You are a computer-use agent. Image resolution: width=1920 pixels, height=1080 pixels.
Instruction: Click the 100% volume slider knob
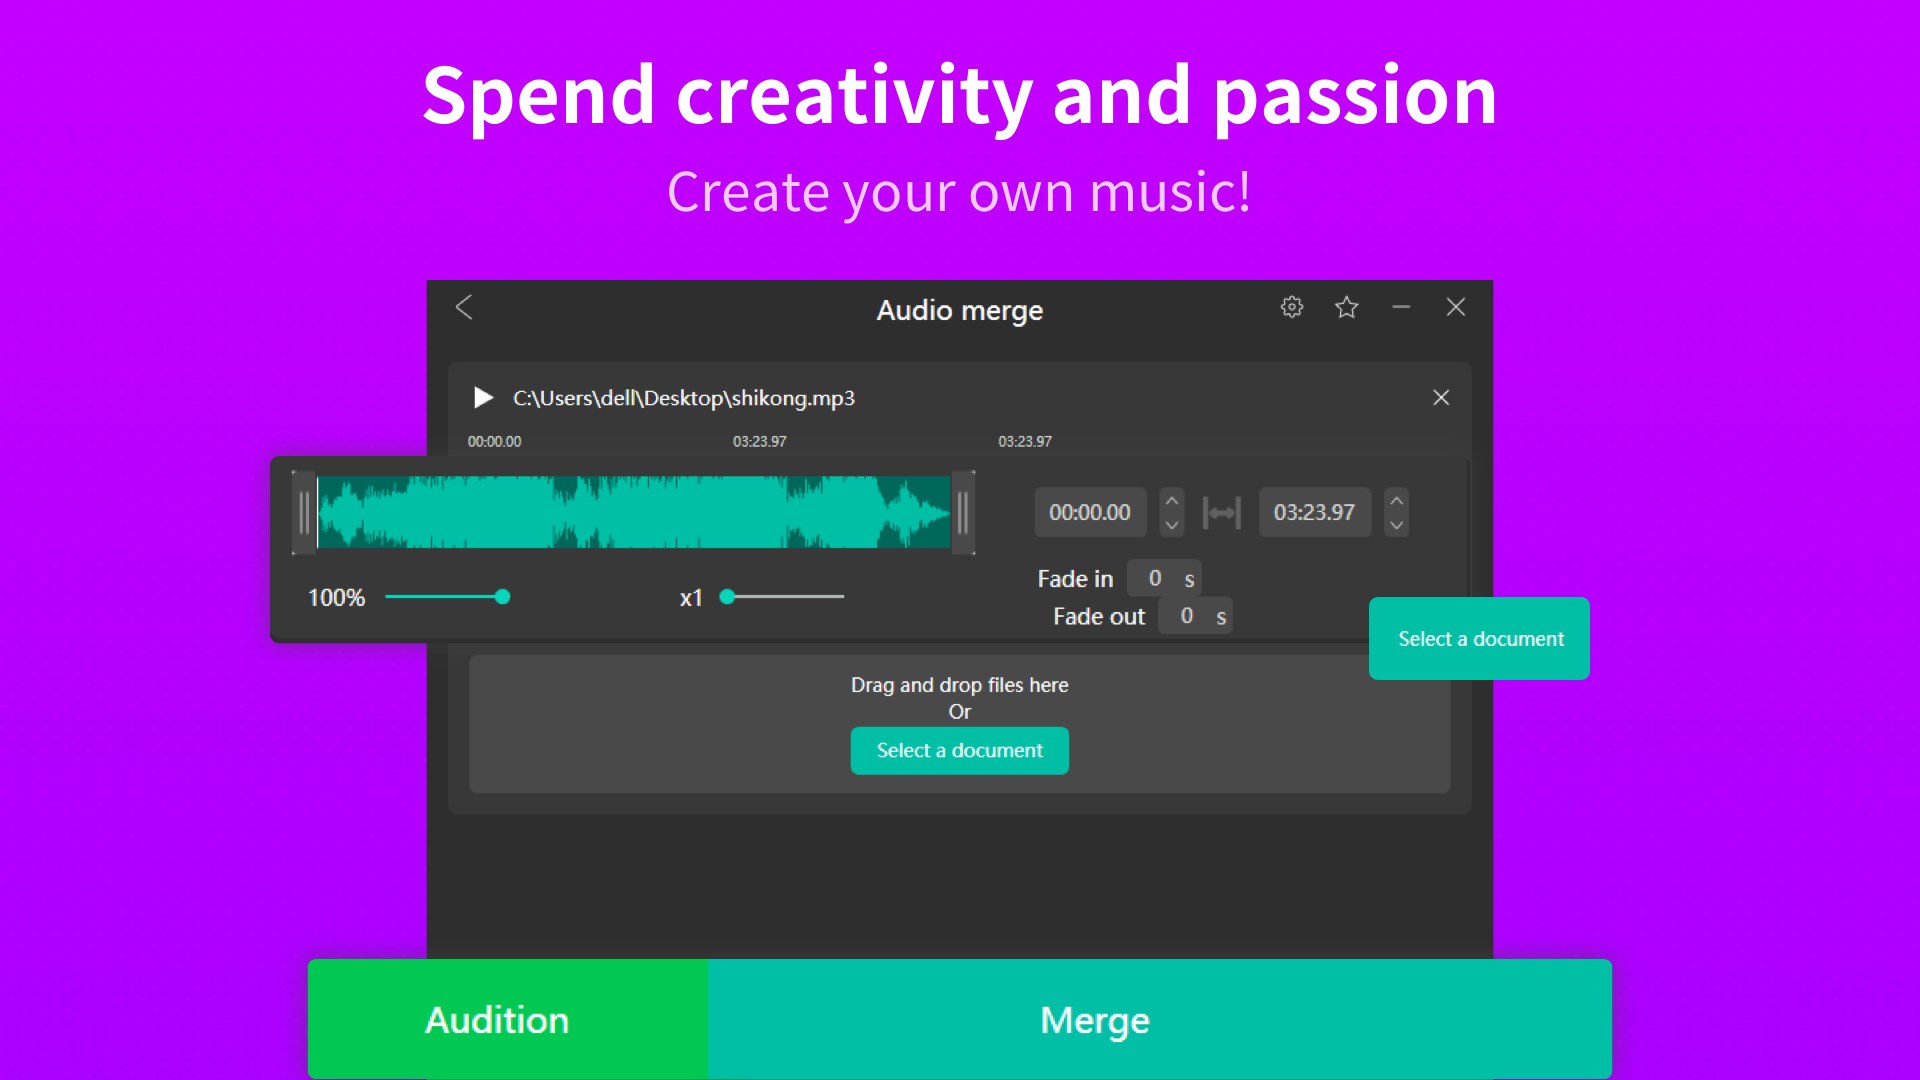pyautogui.click(x=503, y=597)
